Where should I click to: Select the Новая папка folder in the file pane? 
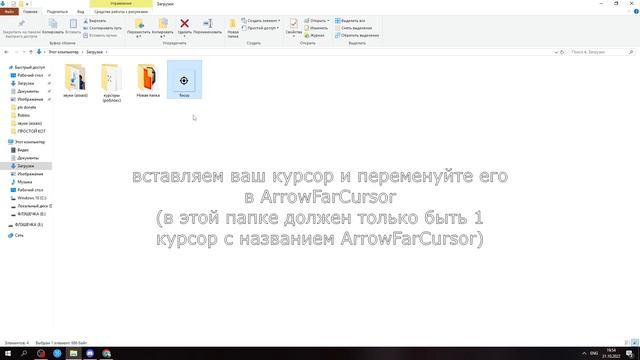click(148, 81)
